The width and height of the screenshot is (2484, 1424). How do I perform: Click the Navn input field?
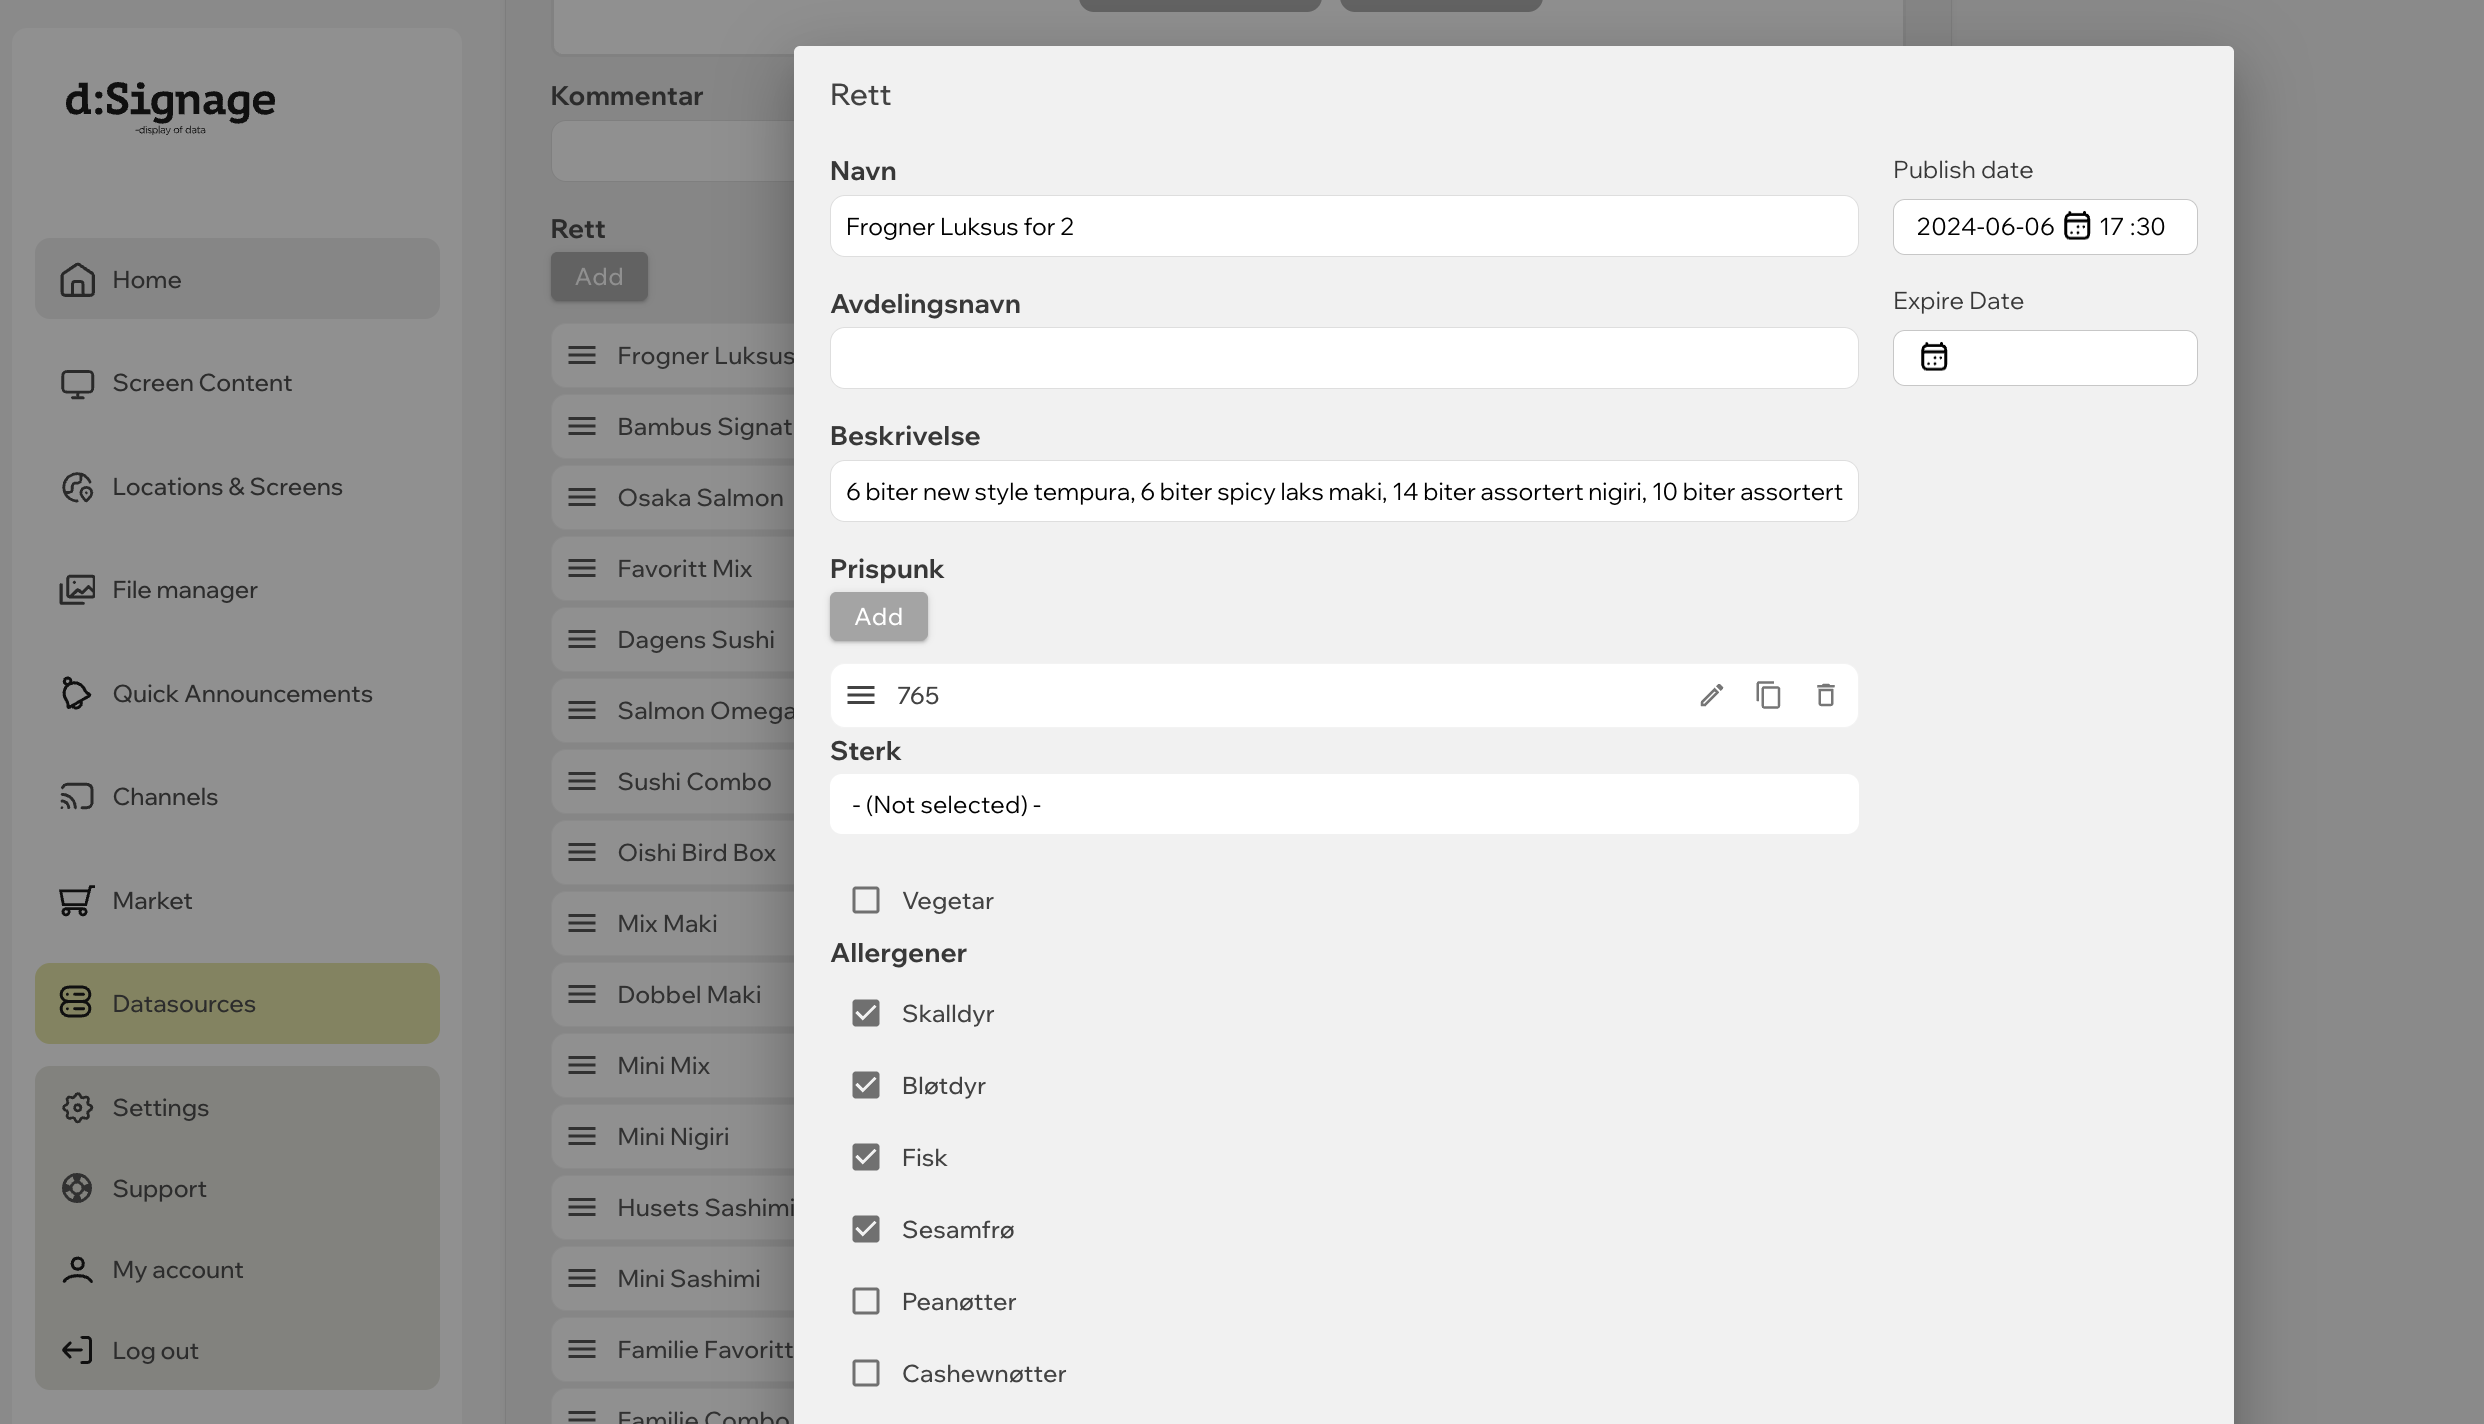pyautogui.click(x=1344, y=226)
